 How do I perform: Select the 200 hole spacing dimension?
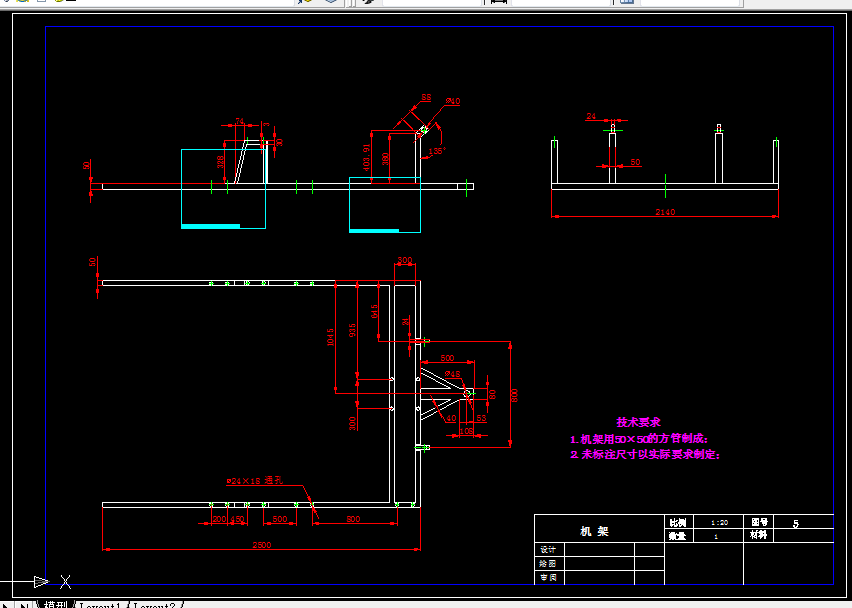tap(219, 519)
